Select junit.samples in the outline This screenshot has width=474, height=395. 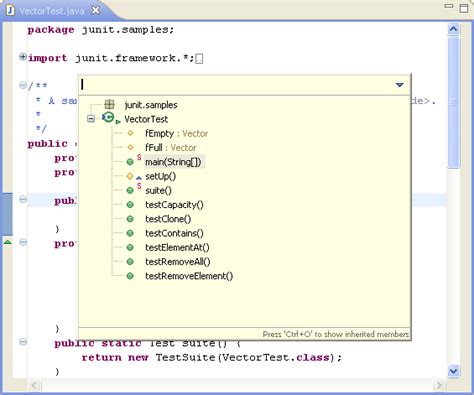coord(151,105)
